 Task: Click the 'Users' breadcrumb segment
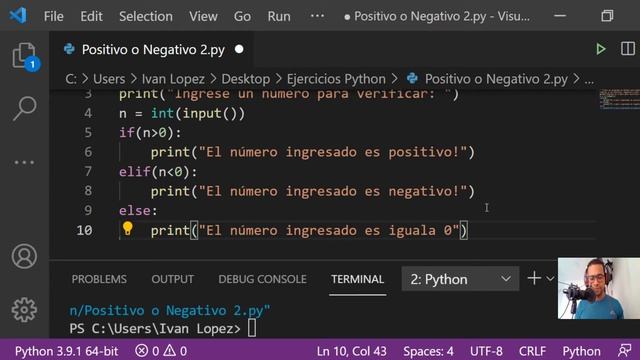109,79
